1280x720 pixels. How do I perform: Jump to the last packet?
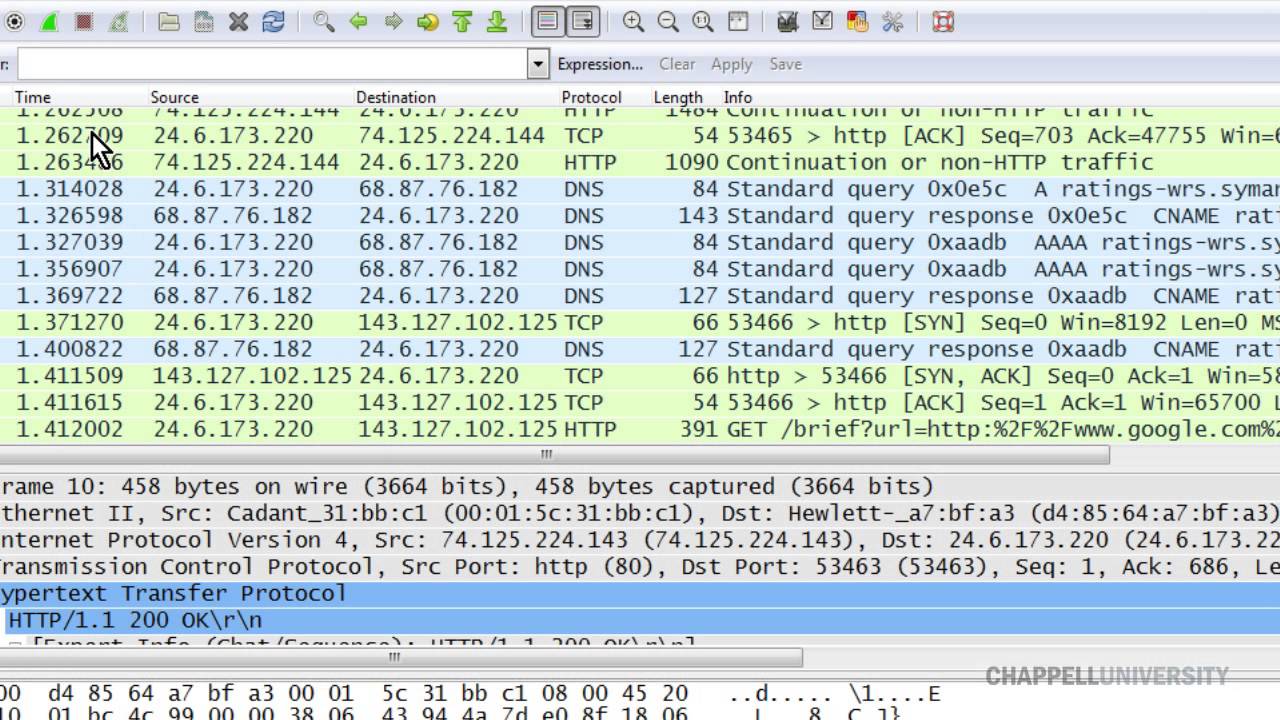click(497, 21)
